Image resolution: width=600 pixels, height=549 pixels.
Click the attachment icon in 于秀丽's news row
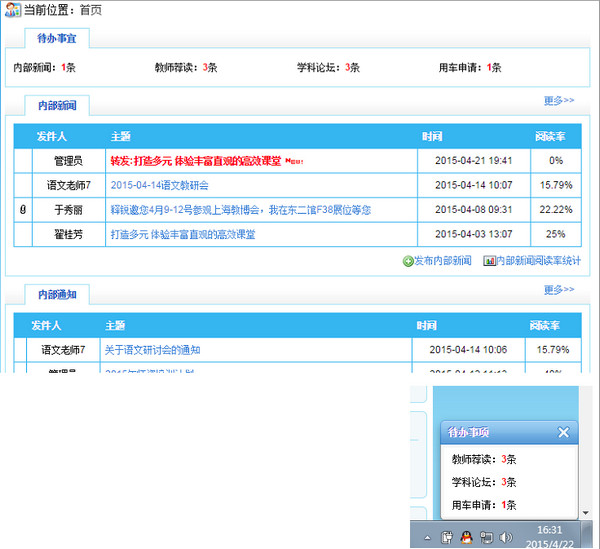[23, 210]
